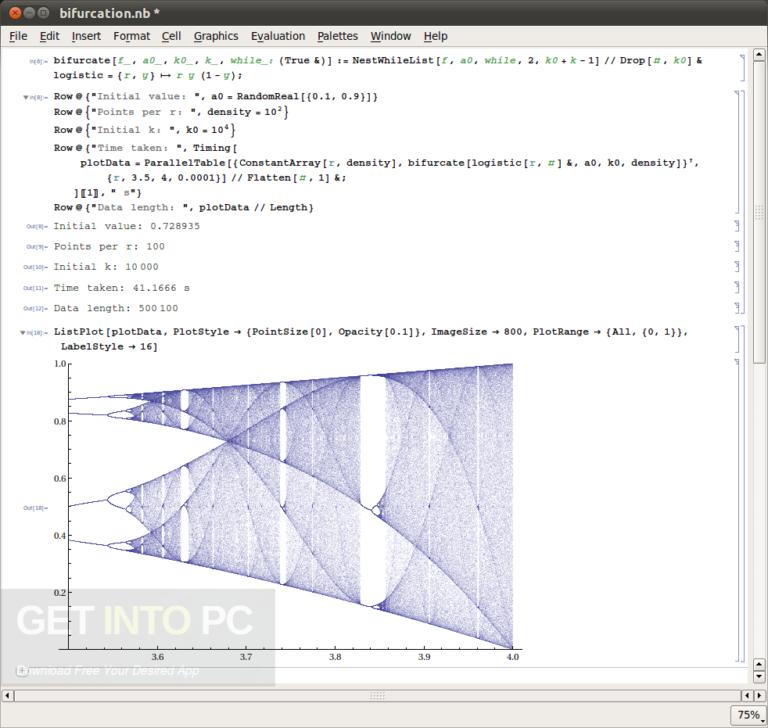768x728 pixels.
Task: Select cell bracket of the ListPlot input
Action: (x=737, y=339)
